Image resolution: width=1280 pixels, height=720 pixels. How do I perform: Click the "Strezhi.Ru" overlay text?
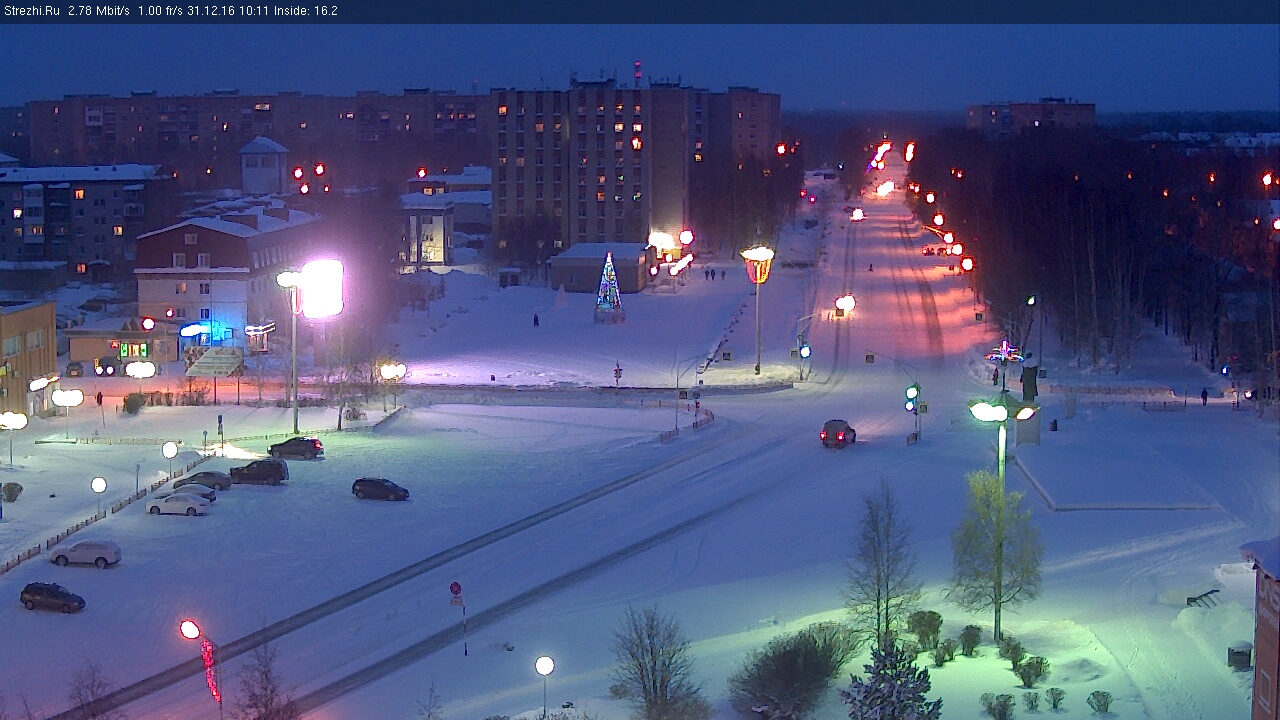(x=31, y=11)
